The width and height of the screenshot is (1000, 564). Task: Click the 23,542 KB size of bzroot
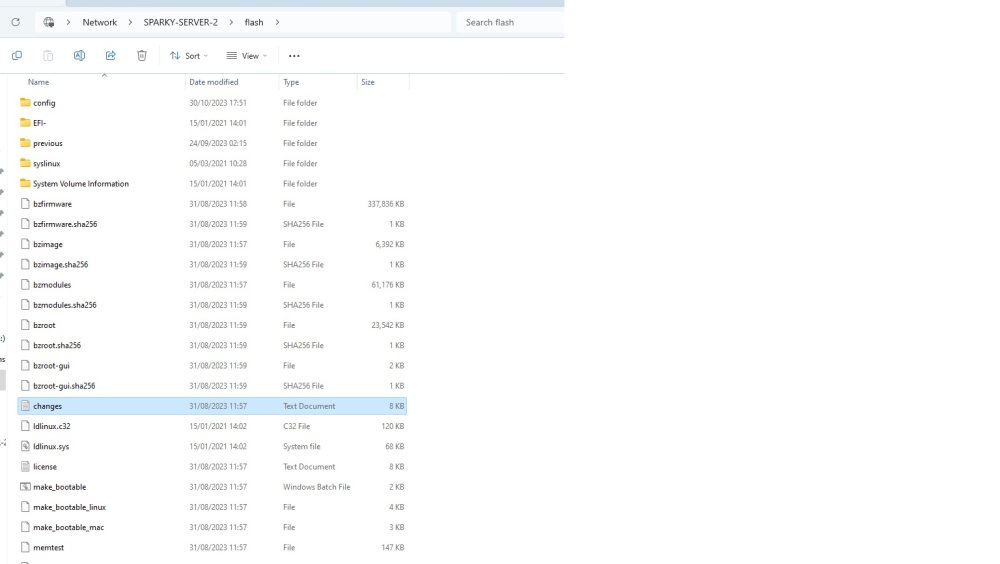click(x=388, y=325)
